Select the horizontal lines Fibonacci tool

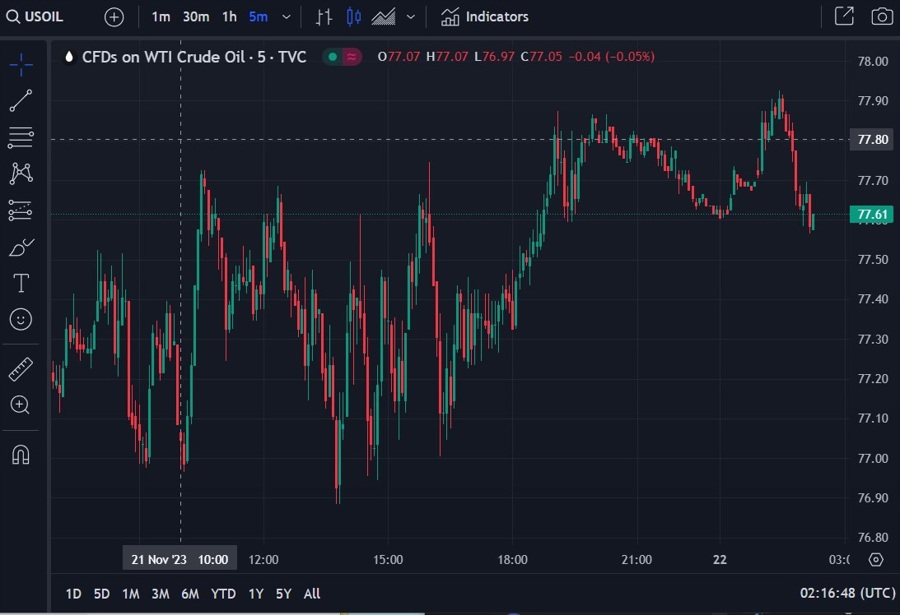(21, 137)
